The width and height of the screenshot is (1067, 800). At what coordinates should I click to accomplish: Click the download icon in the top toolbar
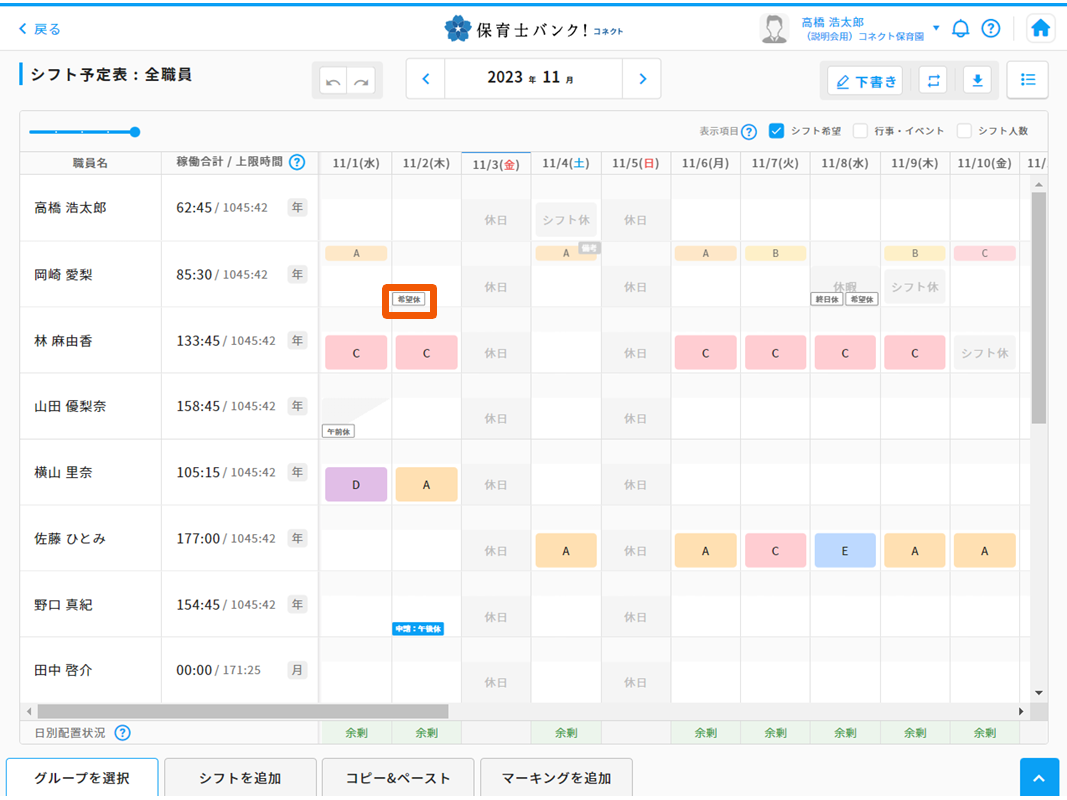977,80
